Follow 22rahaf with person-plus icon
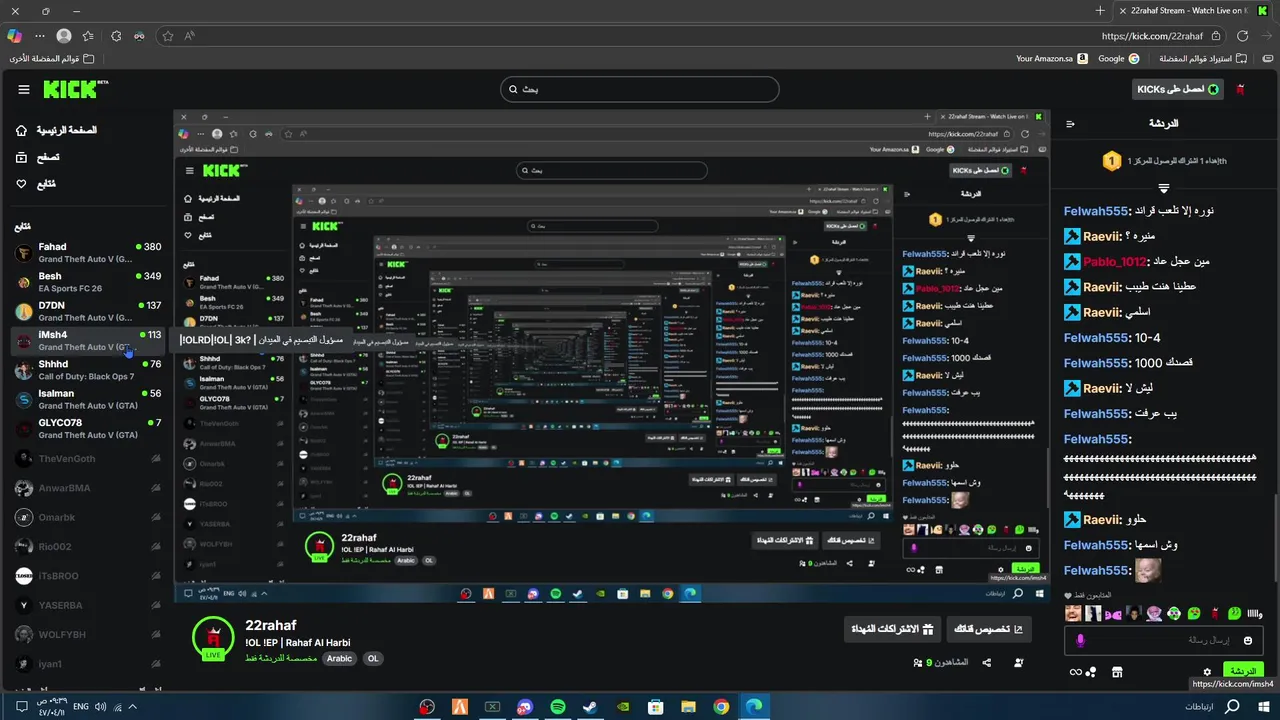The image size is (1280, 720). (1019, 662)
